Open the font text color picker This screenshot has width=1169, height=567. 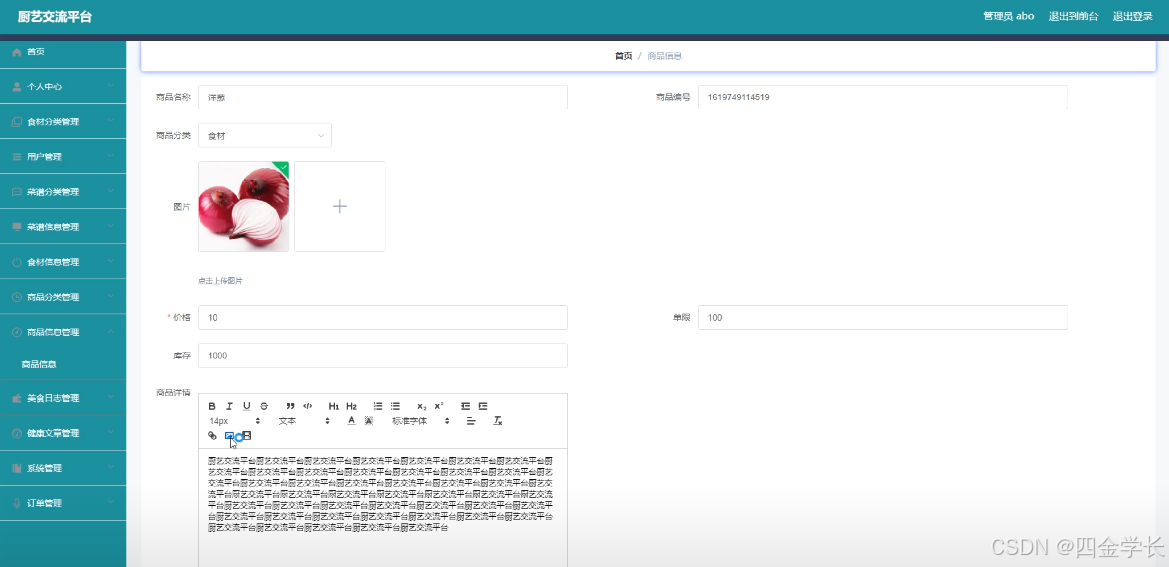click(351, 421)
